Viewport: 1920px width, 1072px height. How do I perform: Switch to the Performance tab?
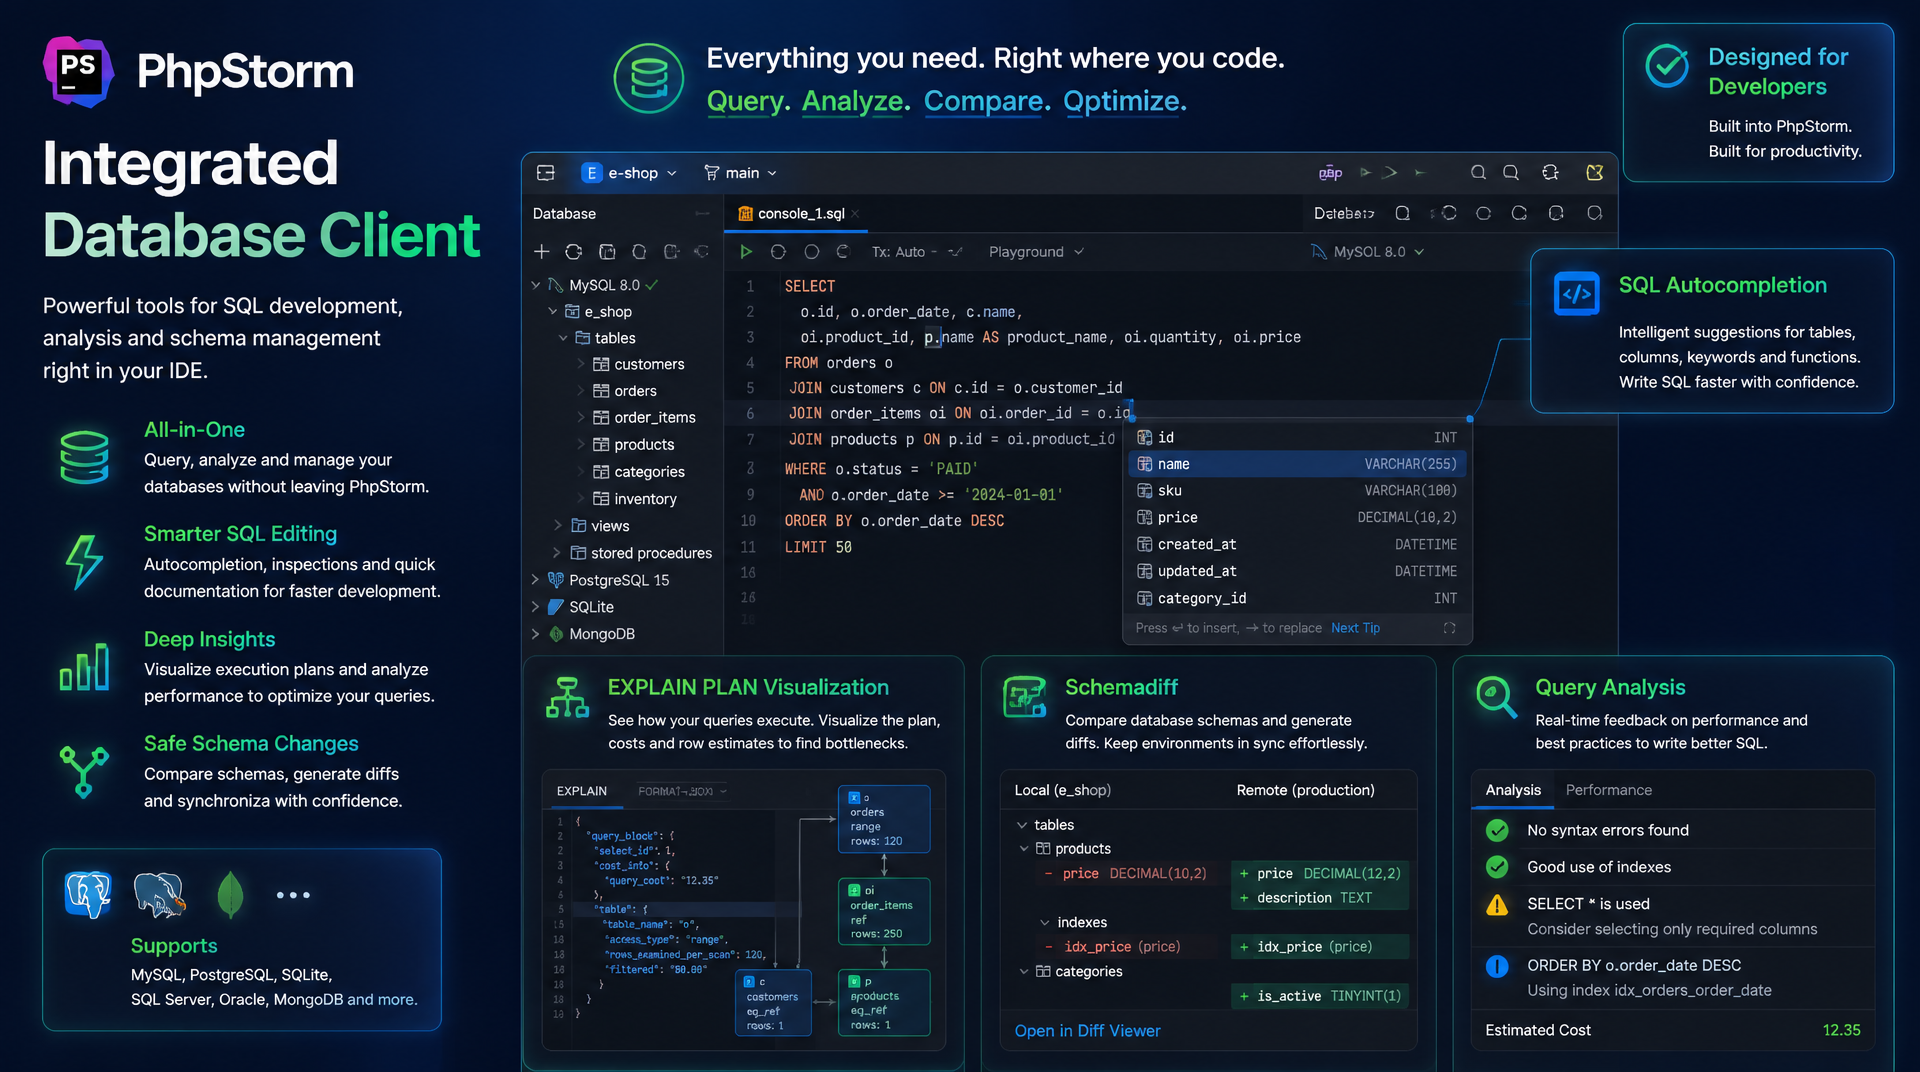click(1608, 790)
